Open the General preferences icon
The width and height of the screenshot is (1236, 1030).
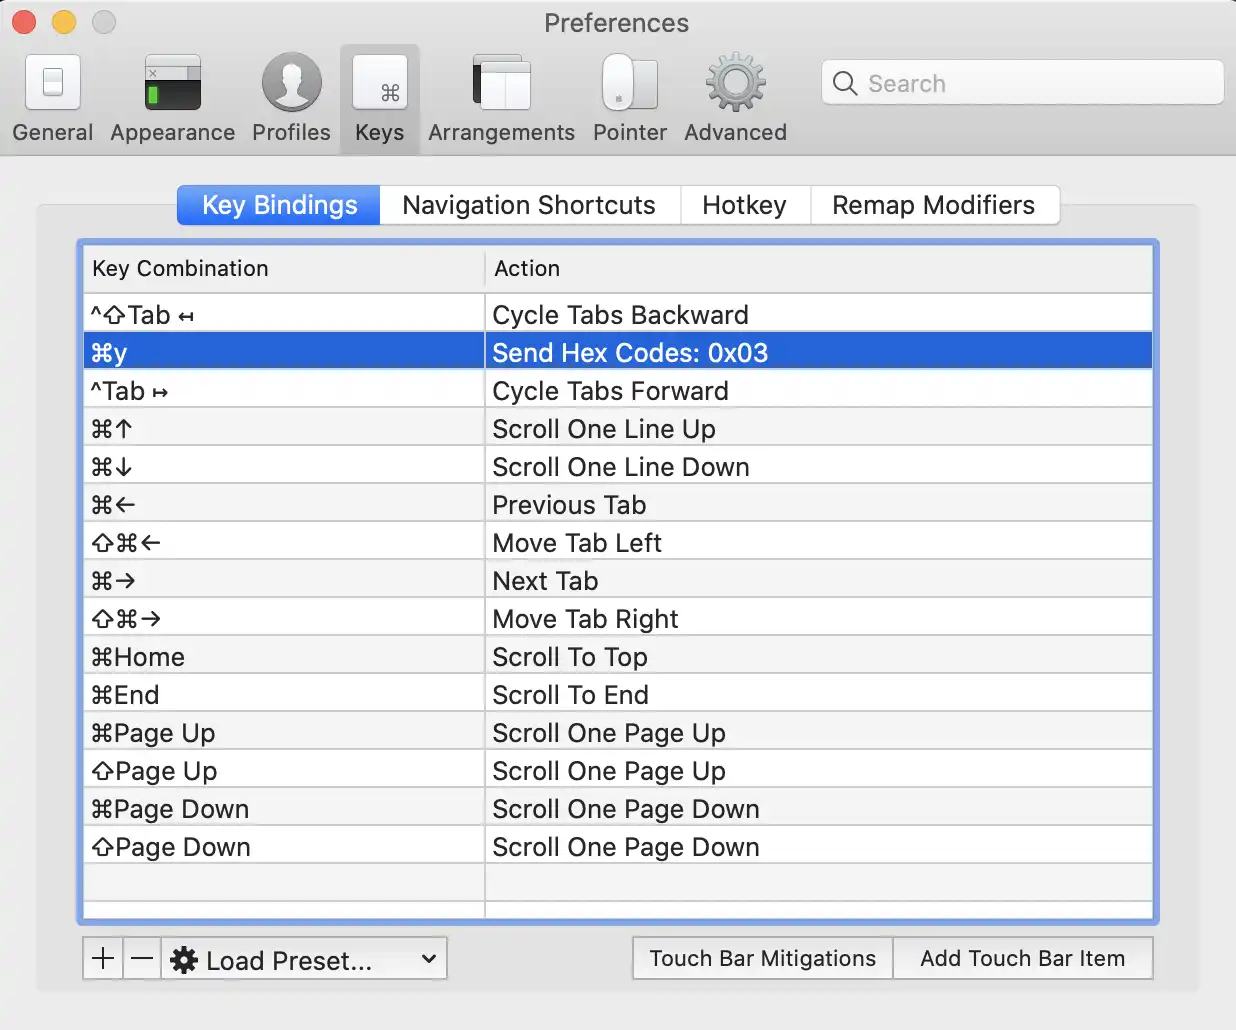(x=53, y=82)
